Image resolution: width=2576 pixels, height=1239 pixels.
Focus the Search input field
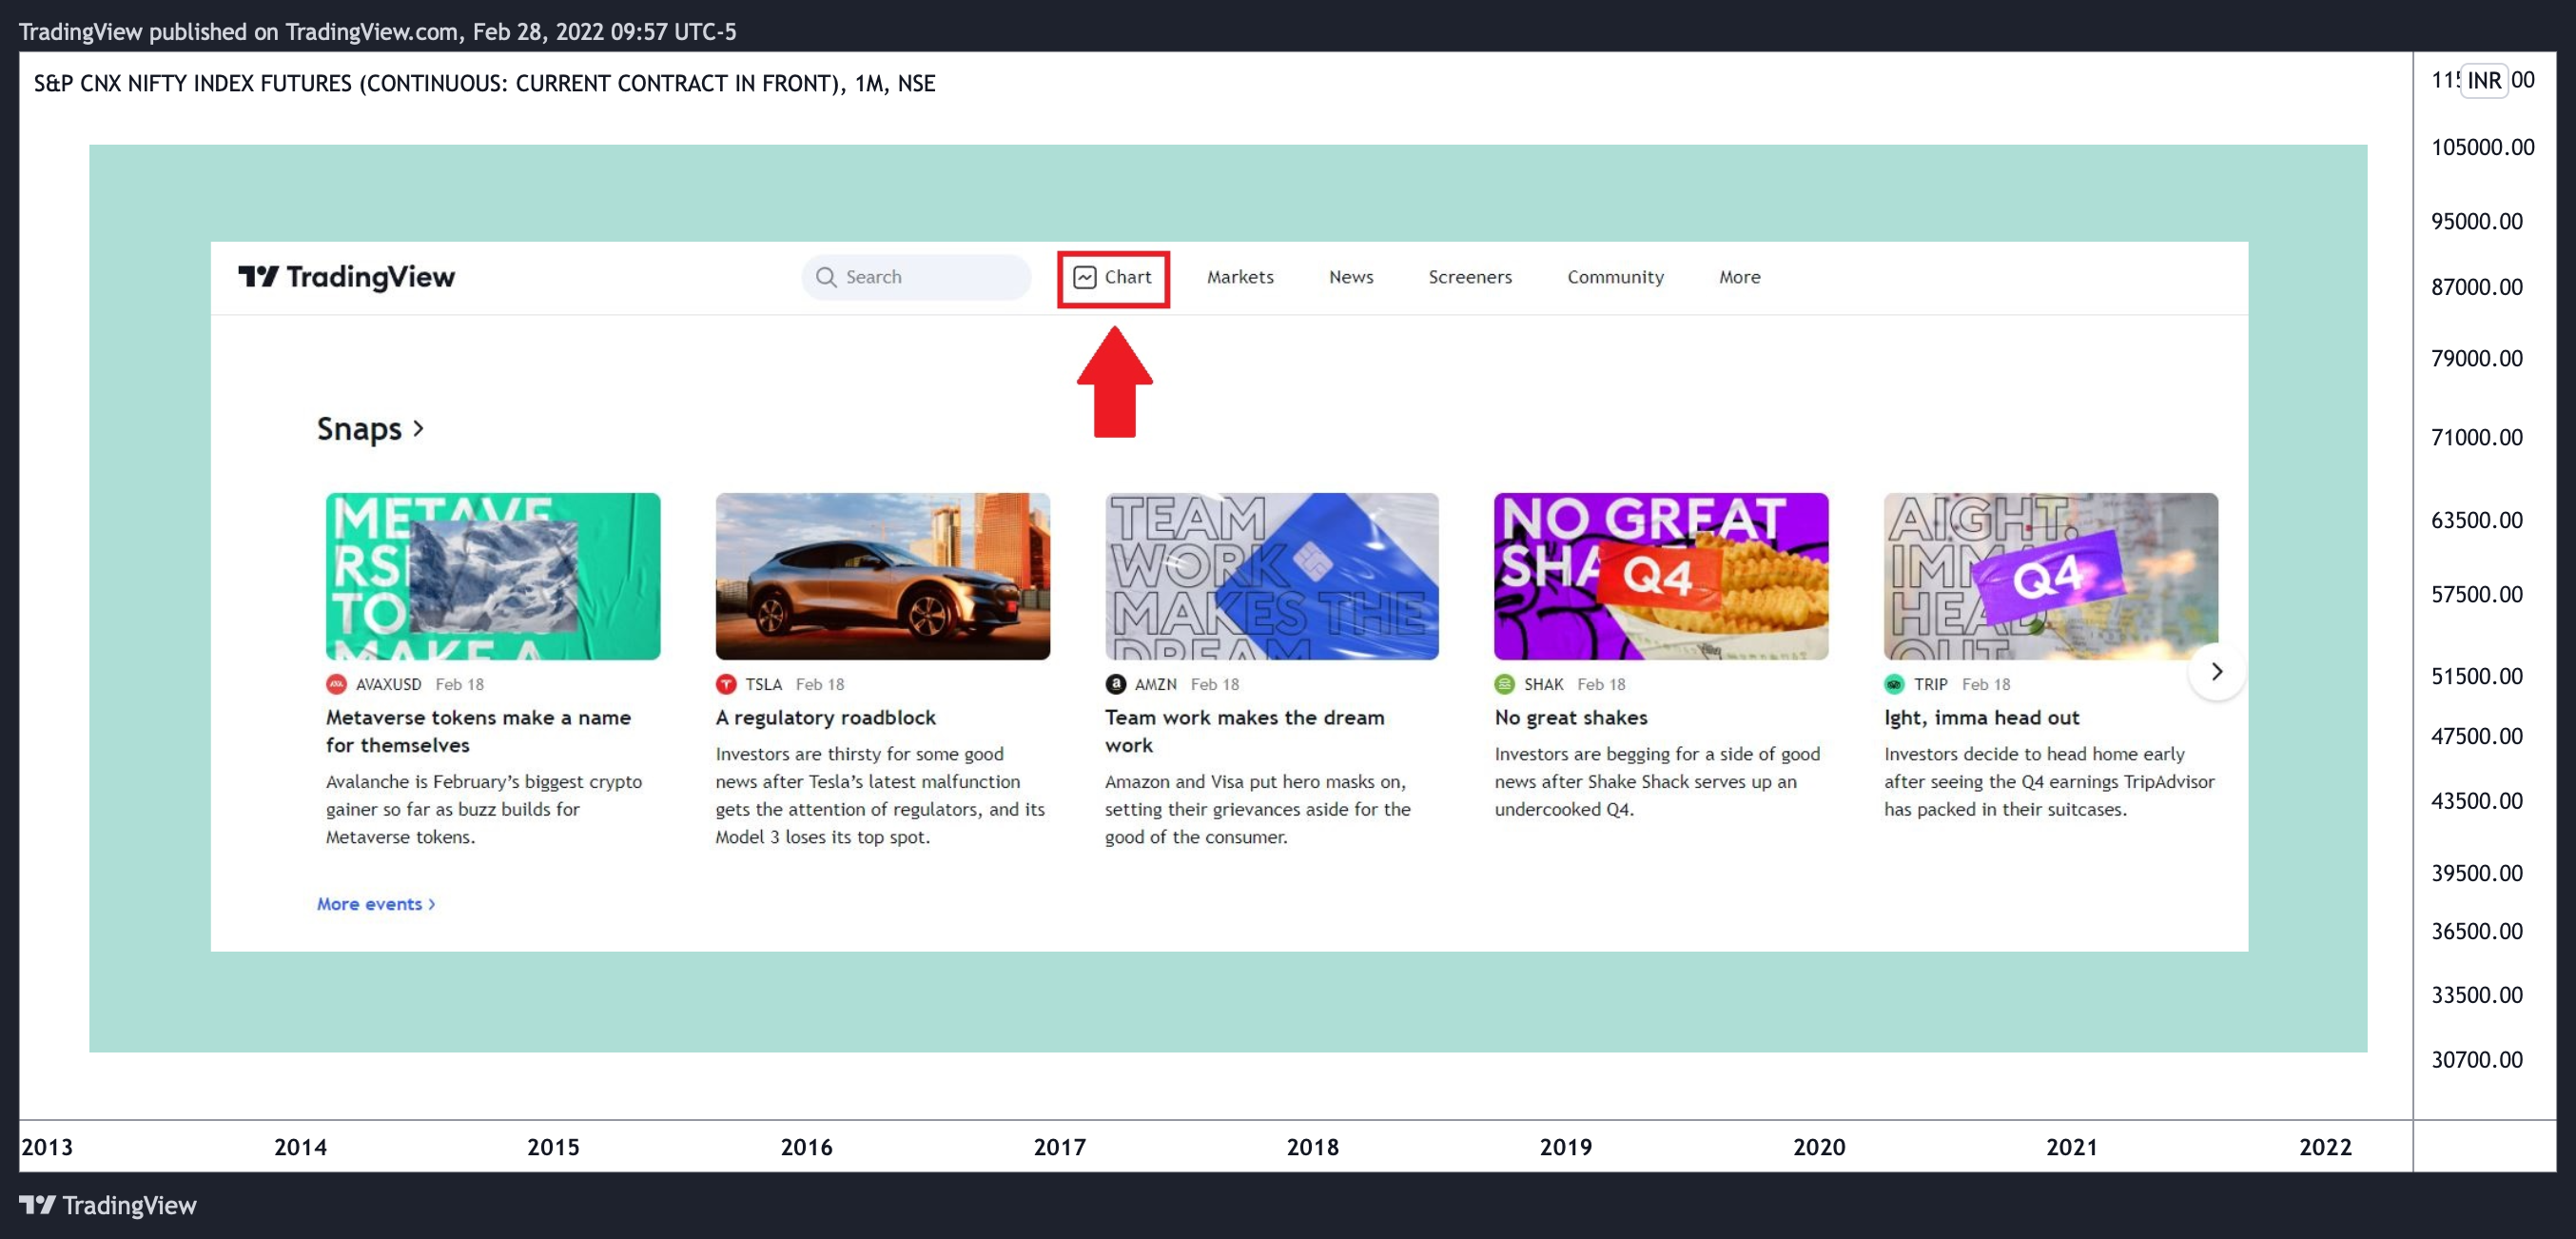pyautogui.click(x=916, y=277)
